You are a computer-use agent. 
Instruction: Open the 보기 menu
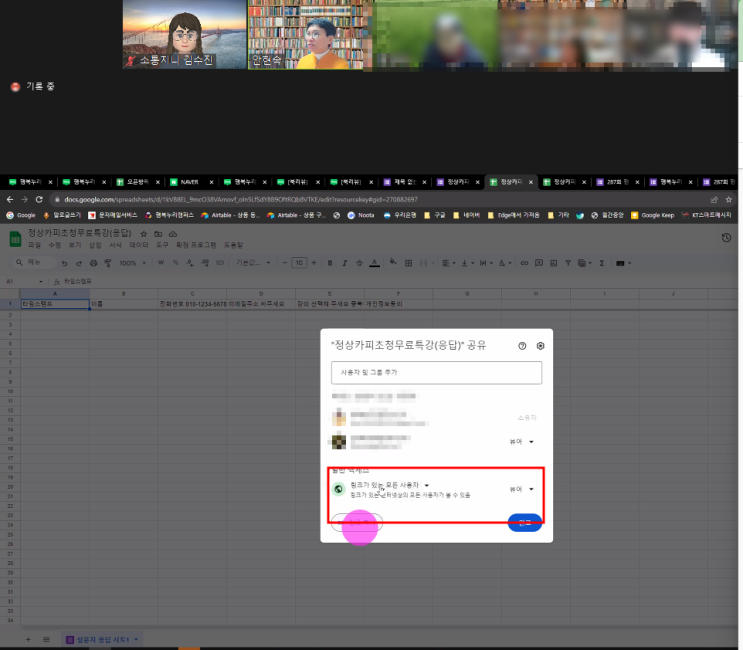point(75,245)
